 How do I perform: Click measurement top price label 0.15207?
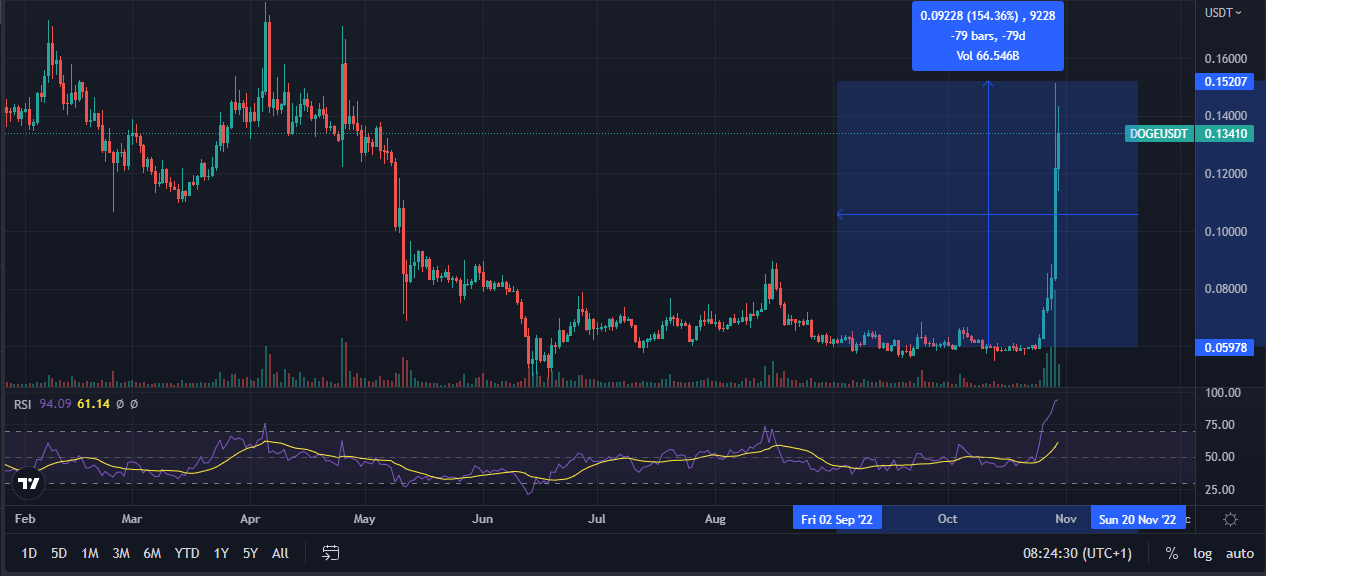[1224, 81]
